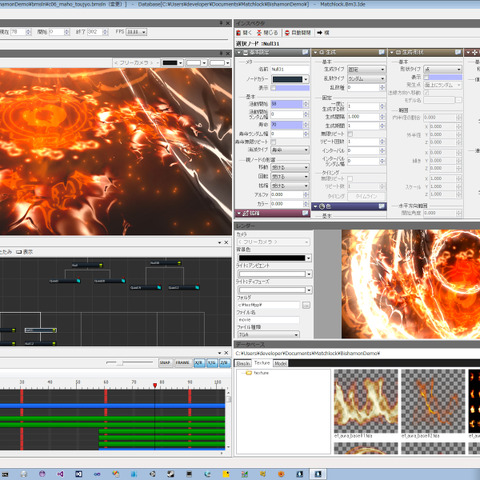Toggle the 無限リピート checkbox in the fixed section

pos(350,134)
